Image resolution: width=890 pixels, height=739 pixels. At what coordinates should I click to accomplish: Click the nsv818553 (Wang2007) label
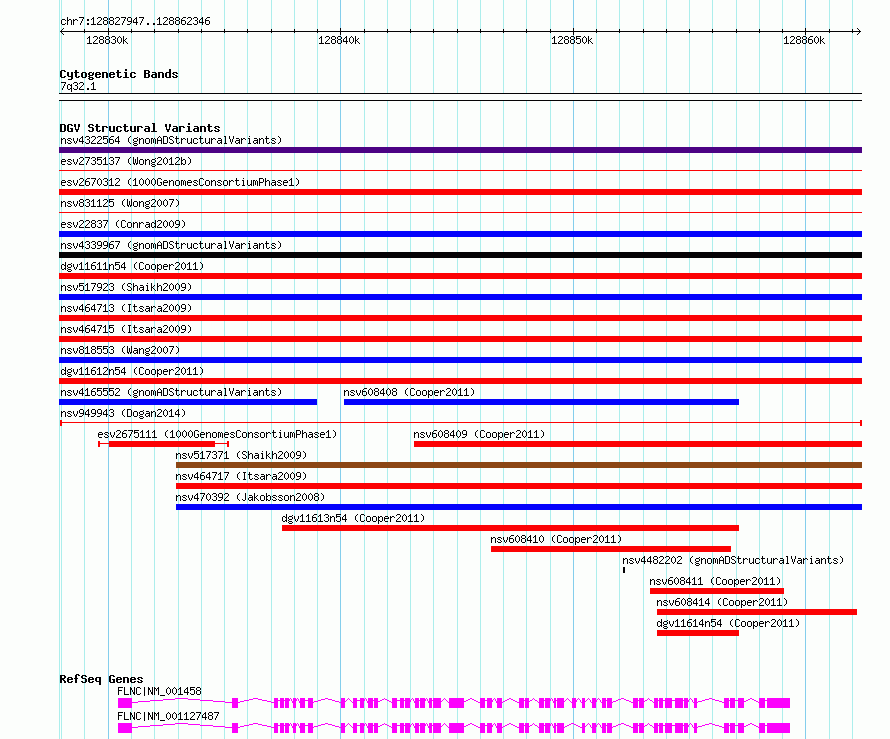(120, 350)
